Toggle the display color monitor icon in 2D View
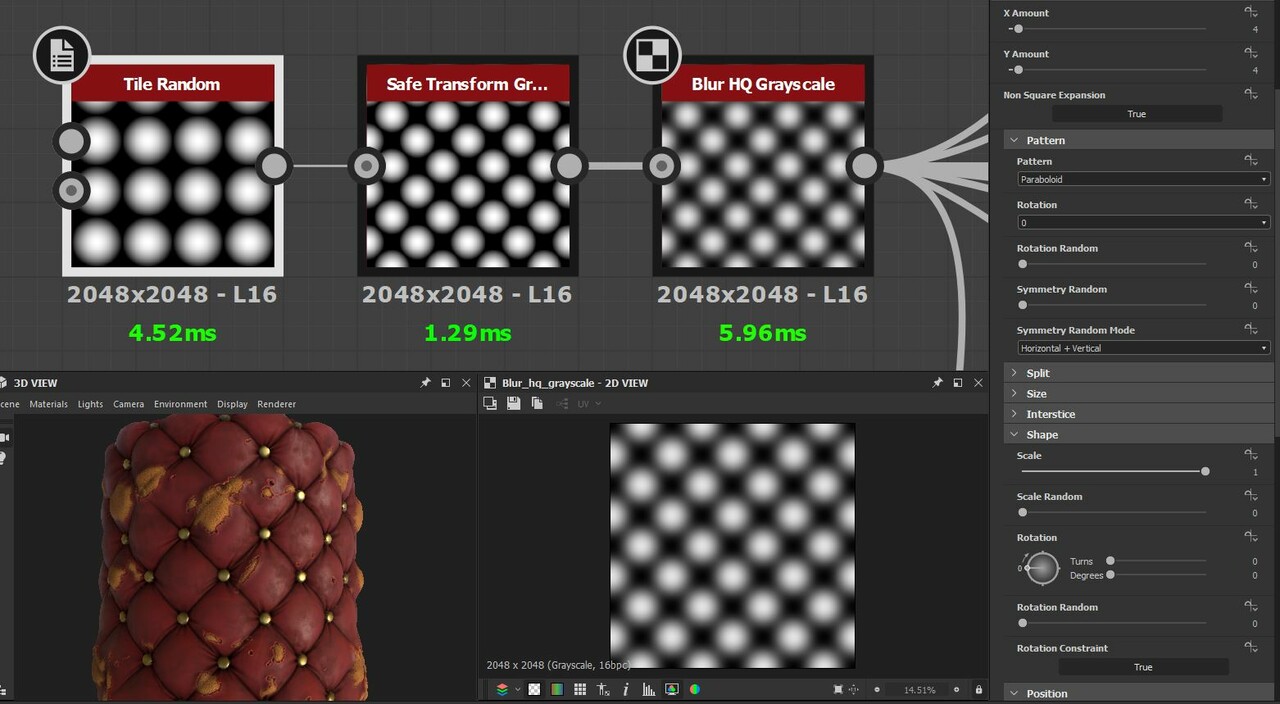The width and height of the screenshot is (1280, 704). [x=672, y=689]
